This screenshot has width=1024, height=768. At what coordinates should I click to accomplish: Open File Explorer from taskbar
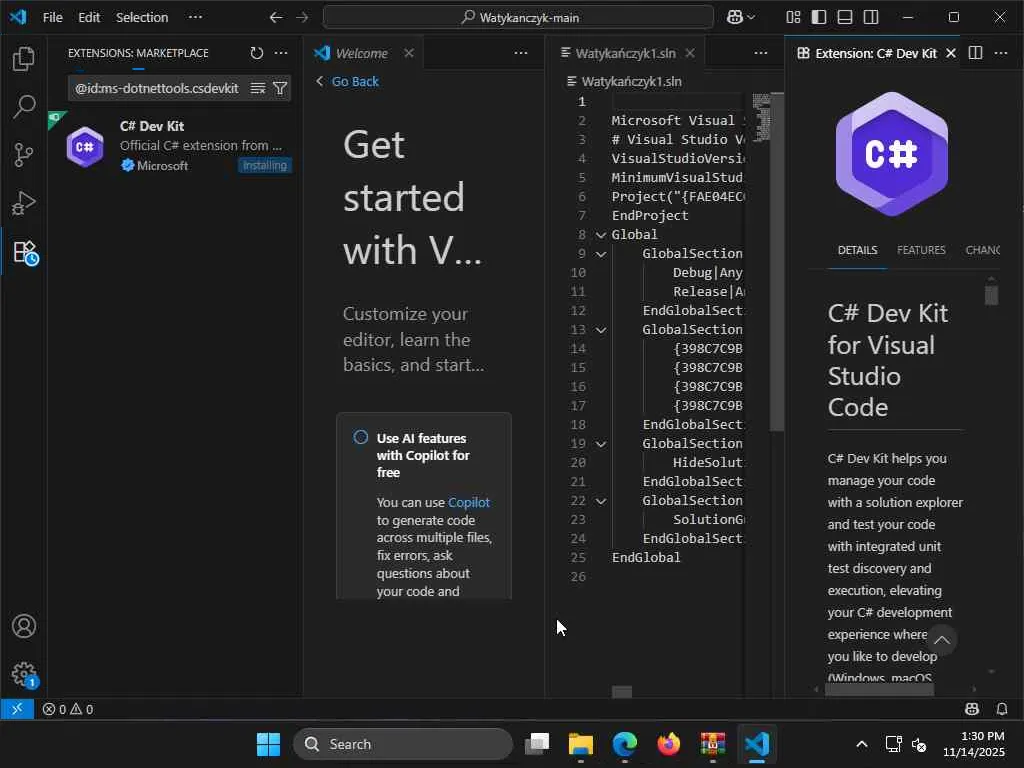coord(581,744)
